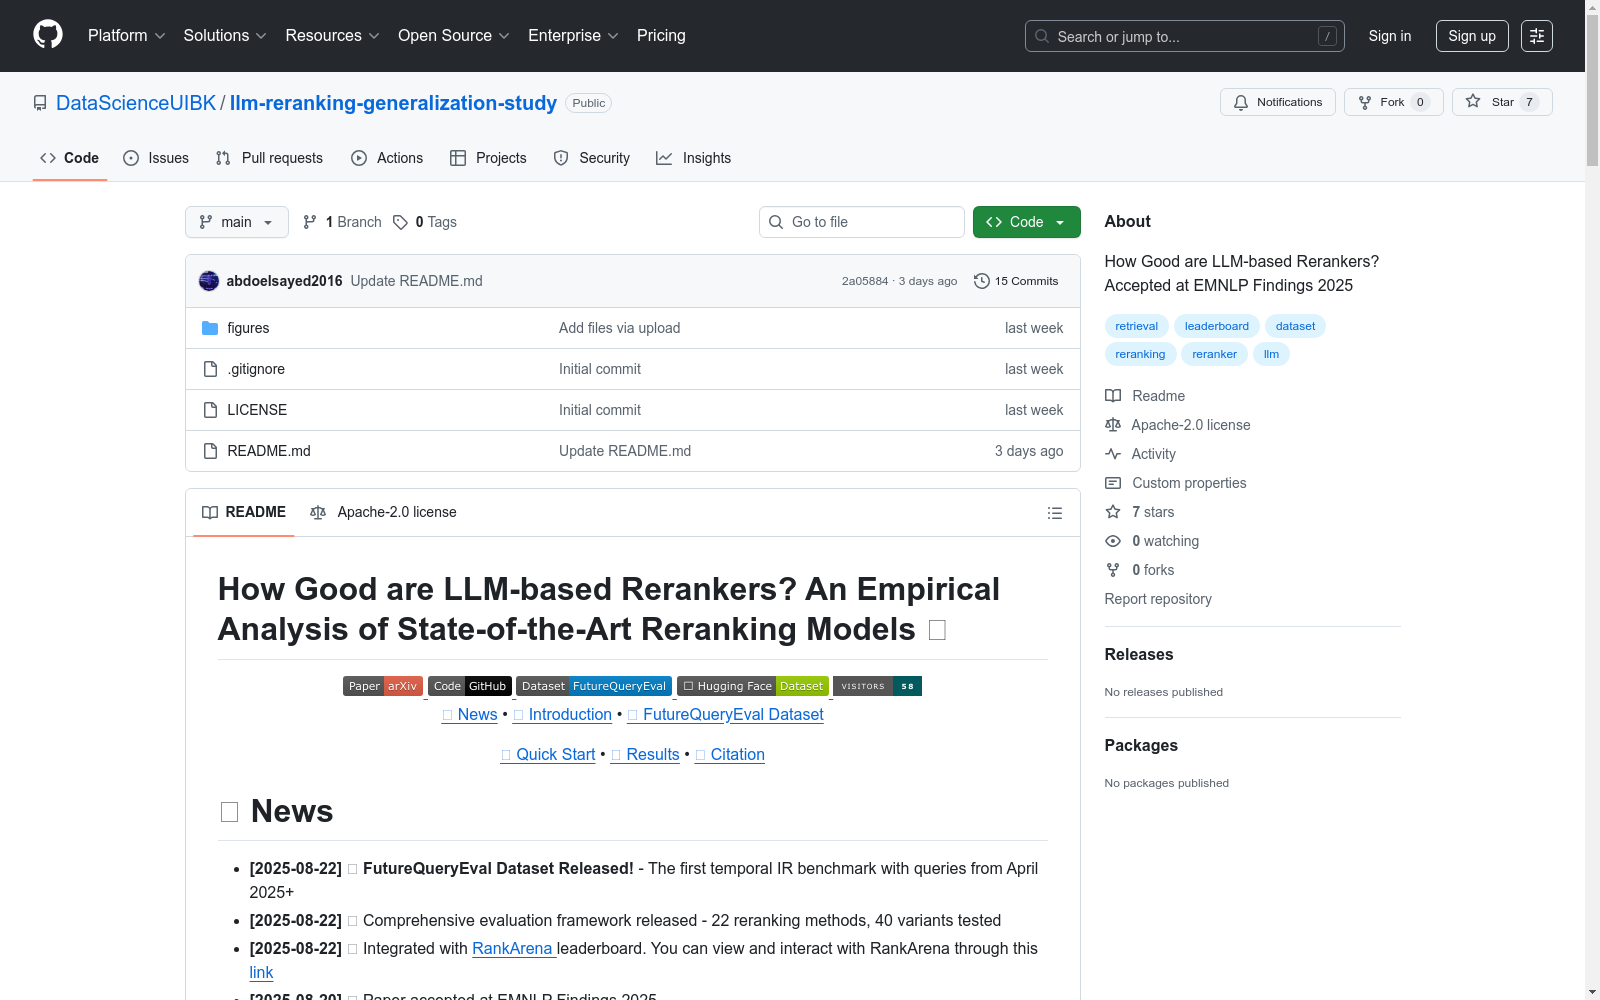Click the Notifications bell button
The image size is (1600, 1000).
coord(1278,102)
